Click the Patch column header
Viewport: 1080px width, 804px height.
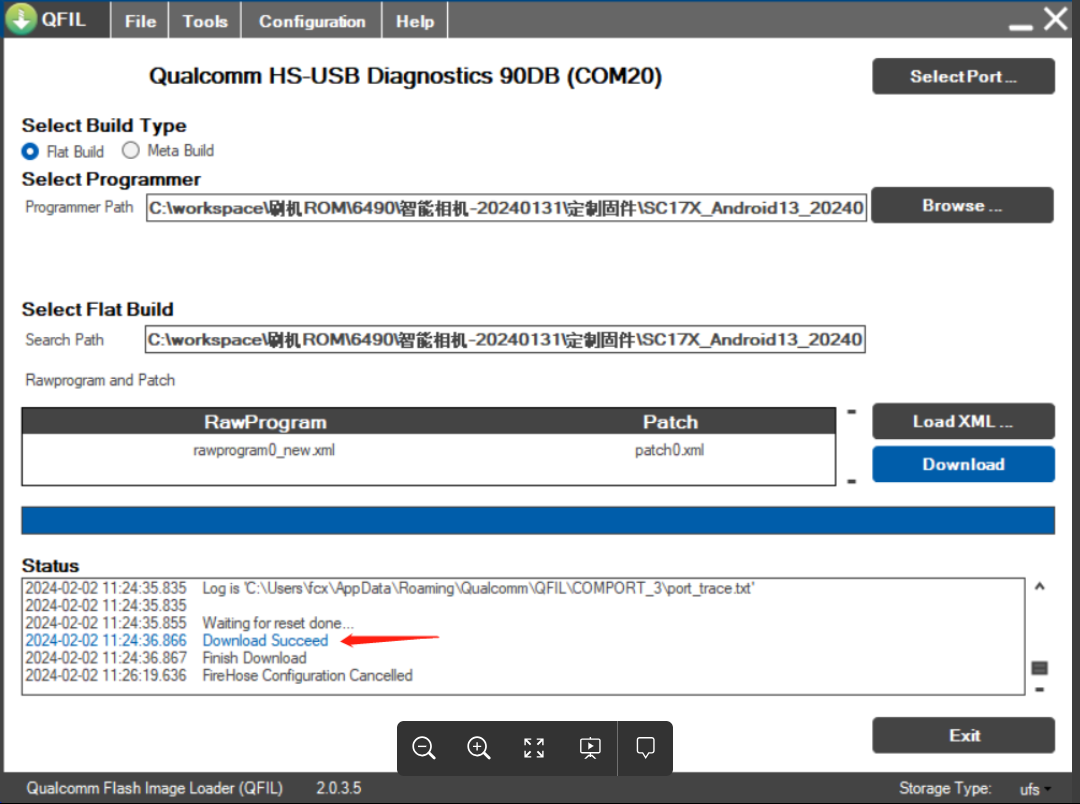pyautogui.click(x=670, y=422)
